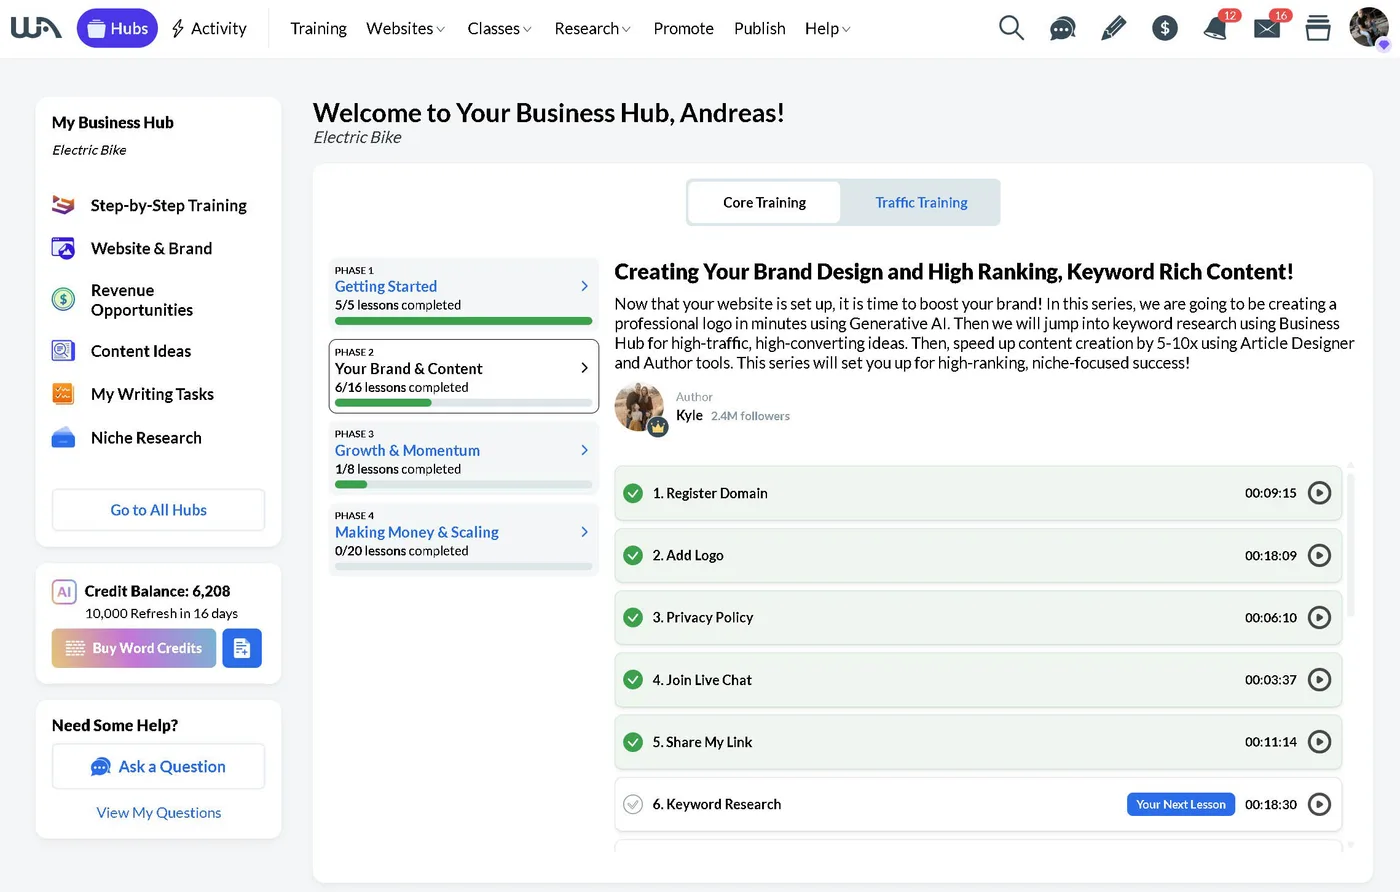Click the Website & Brand icon
1400x892 pixels.
click(63, 248)
